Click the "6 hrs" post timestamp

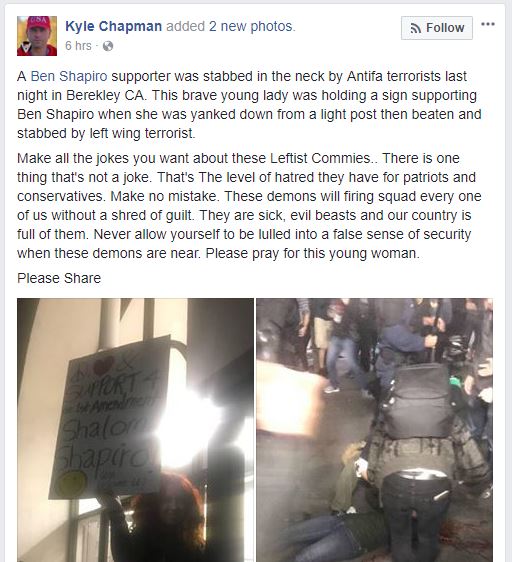[78, 46]
